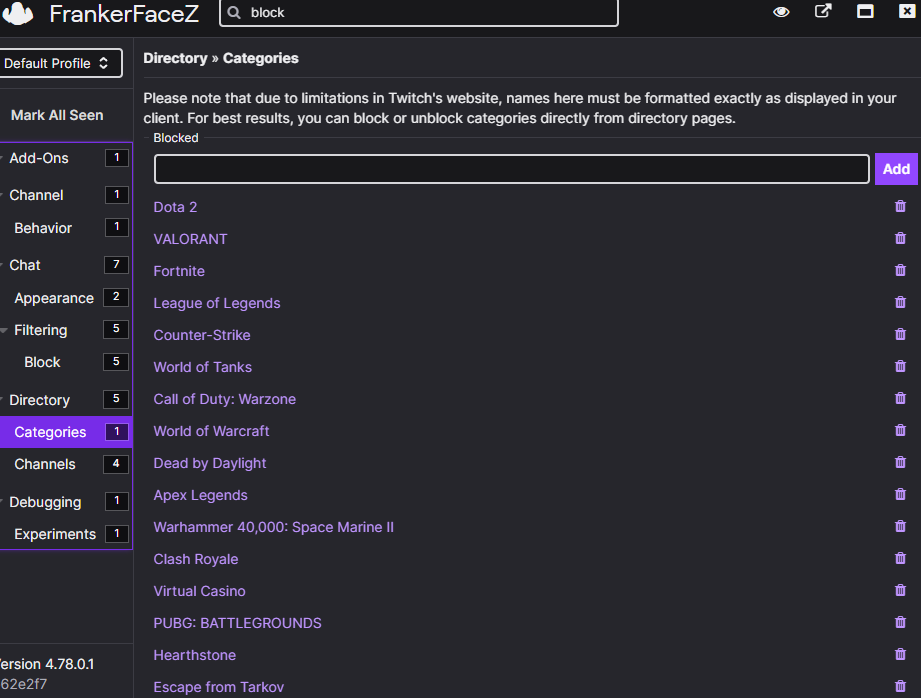
Task: Collapse the Filtering section arrow
Action: (5, 330)
